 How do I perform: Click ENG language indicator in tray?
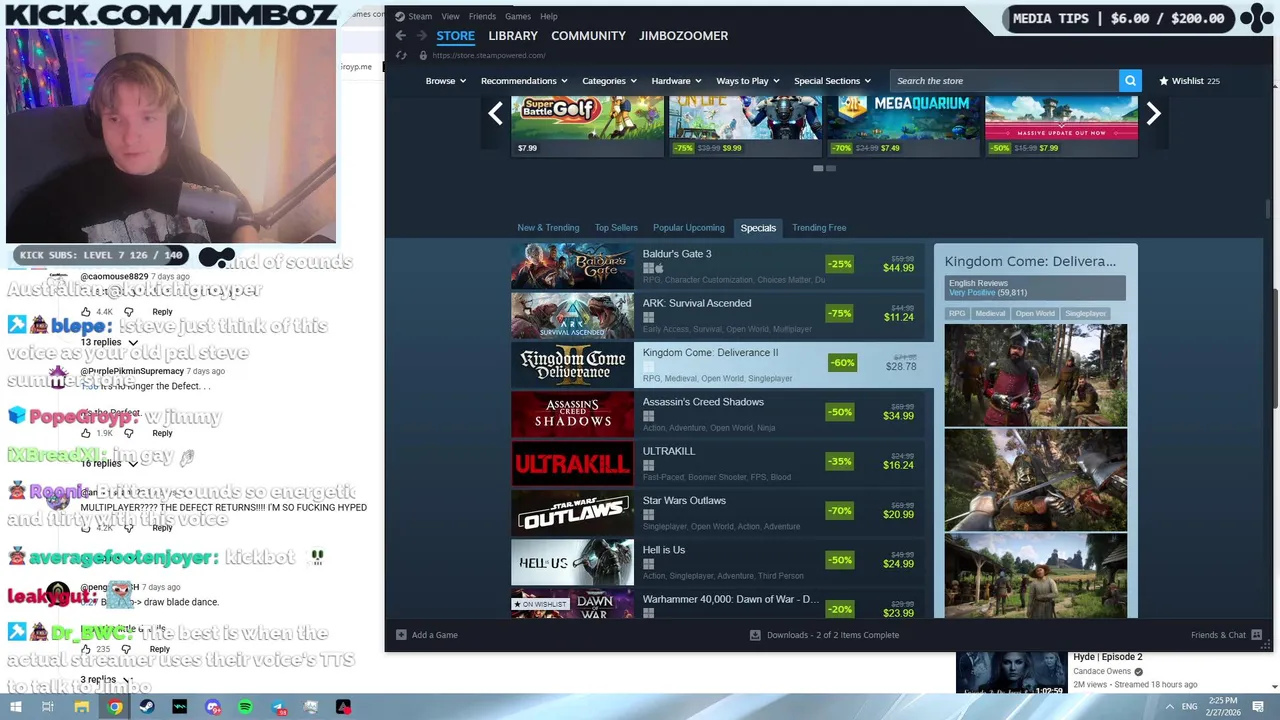pos(1189,707)
